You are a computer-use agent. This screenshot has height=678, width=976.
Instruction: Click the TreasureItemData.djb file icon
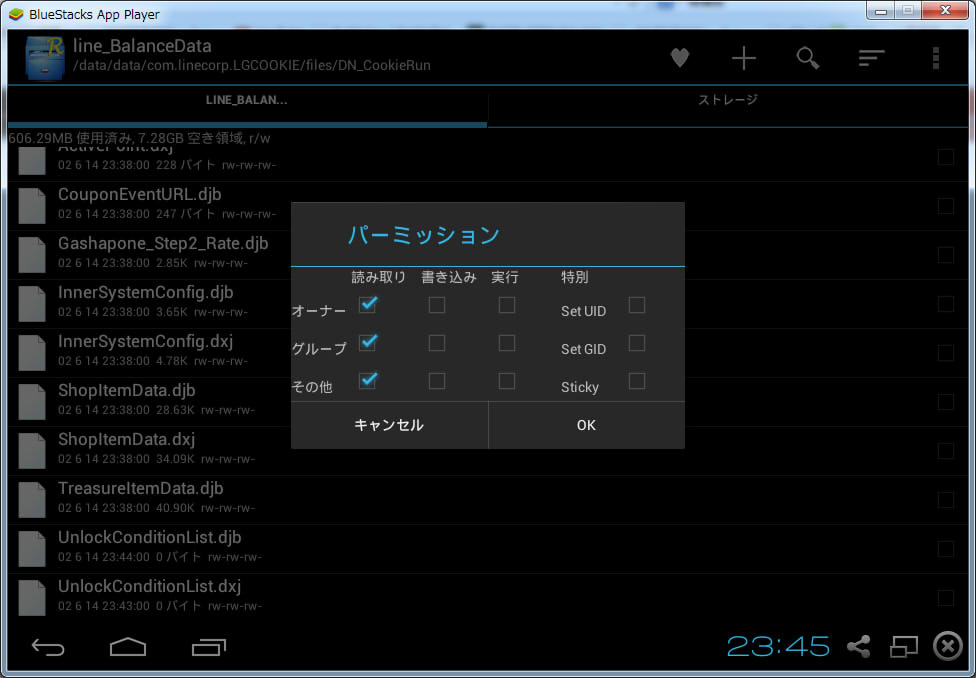[x=32, y=500]
